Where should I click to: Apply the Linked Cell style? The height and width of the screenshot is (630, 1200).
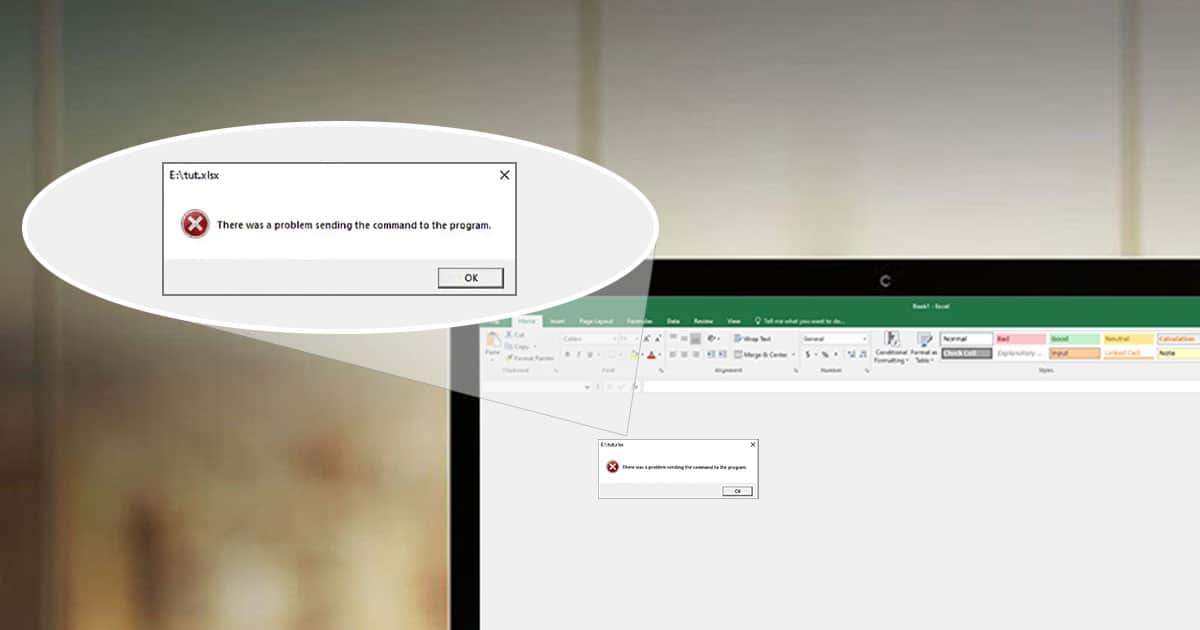(1128, 353)
